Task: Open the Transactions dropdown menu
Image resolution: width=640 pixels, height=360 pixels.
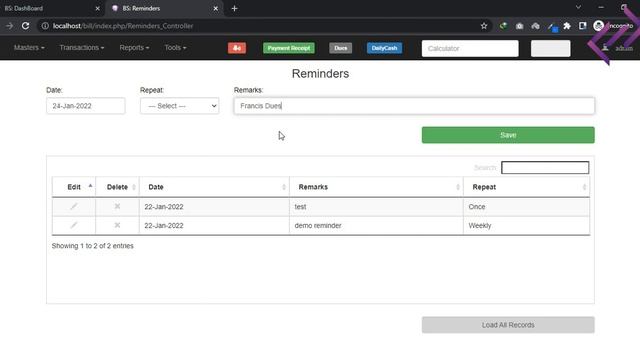Action: (82, 48)
